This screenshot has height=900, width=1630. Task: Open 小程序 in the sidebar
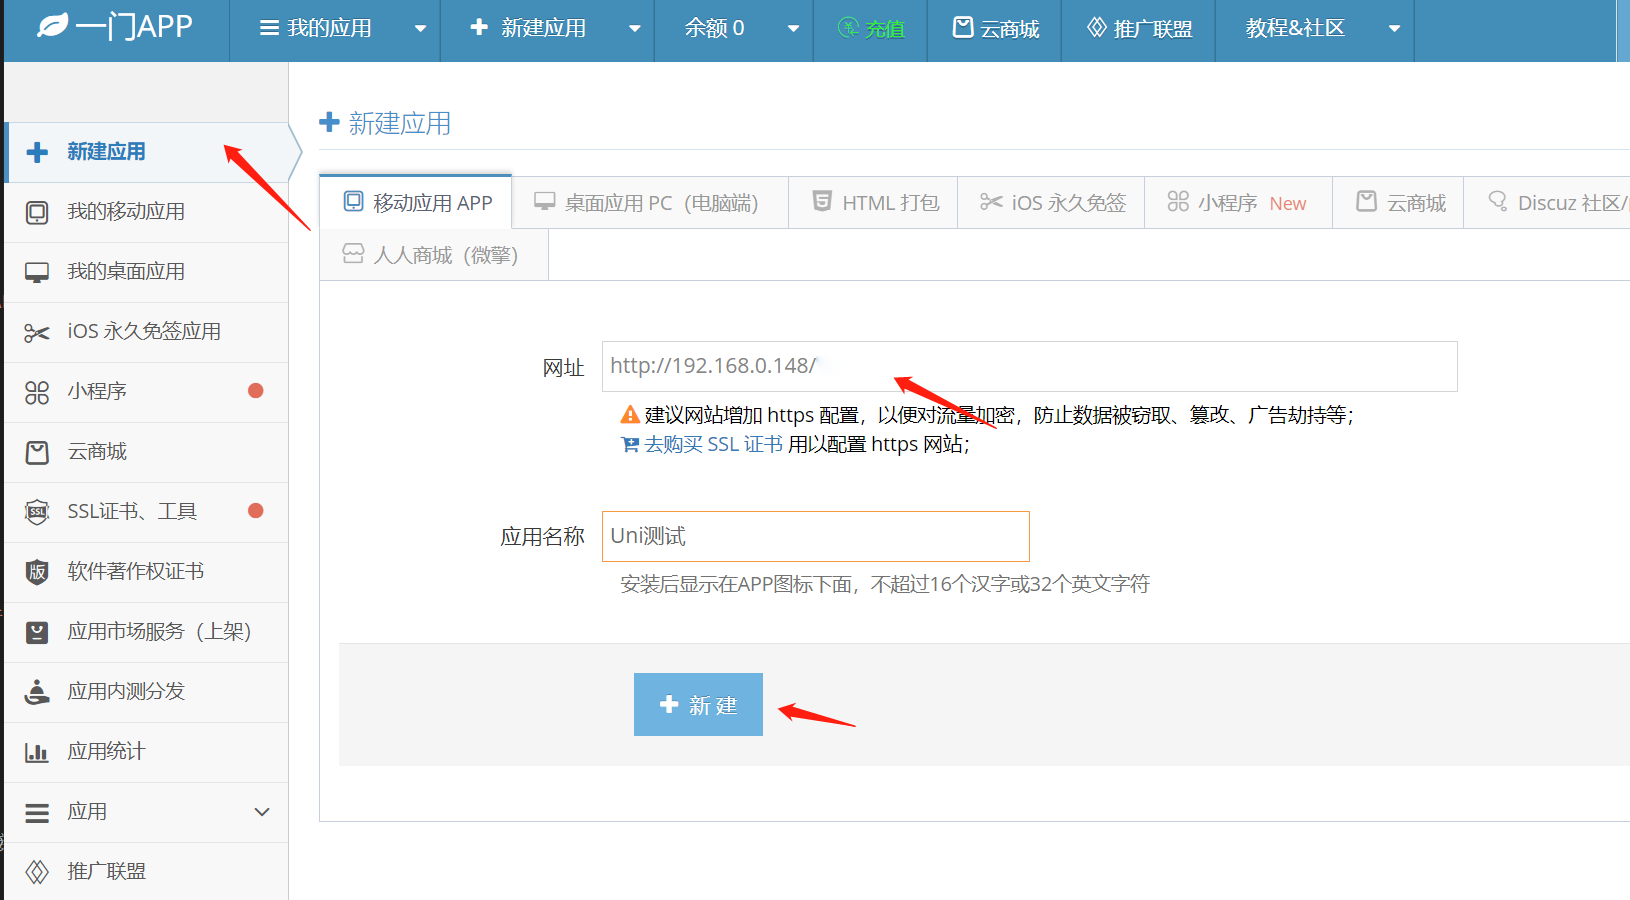click(x=146, y=392)
